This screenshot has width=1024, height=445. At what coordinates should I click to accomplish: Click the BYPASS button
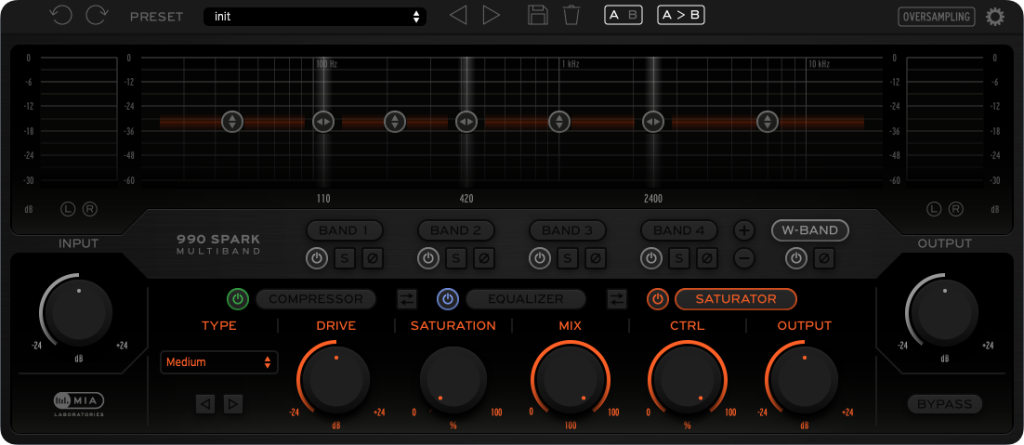coord(944,404)
